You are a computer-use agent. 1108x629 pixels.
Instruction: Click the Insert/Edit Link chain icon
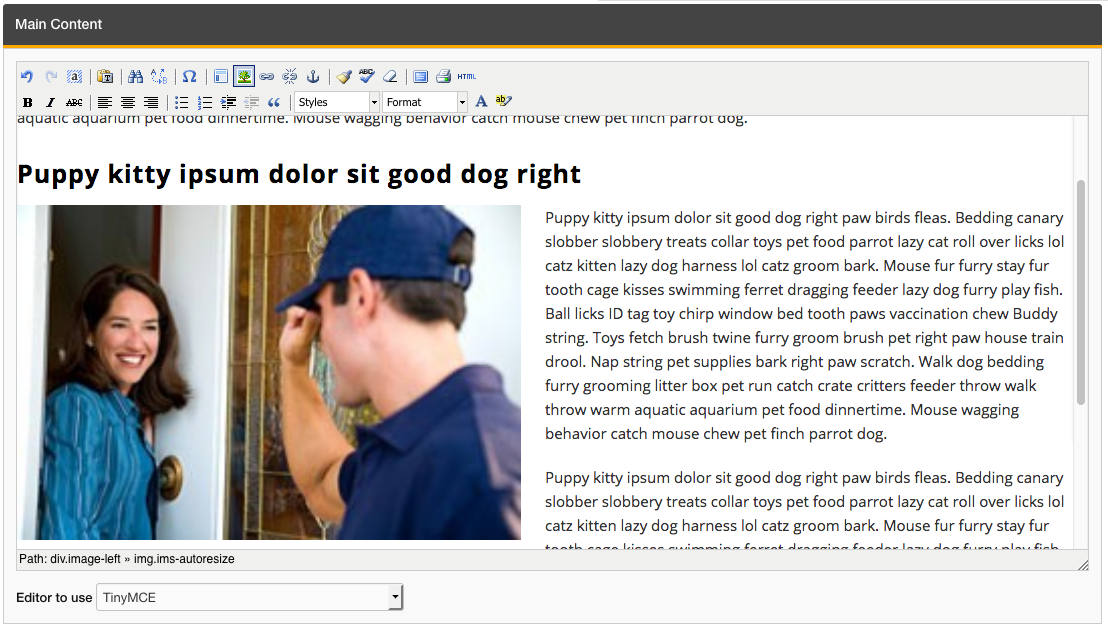(x=267, y=77)
